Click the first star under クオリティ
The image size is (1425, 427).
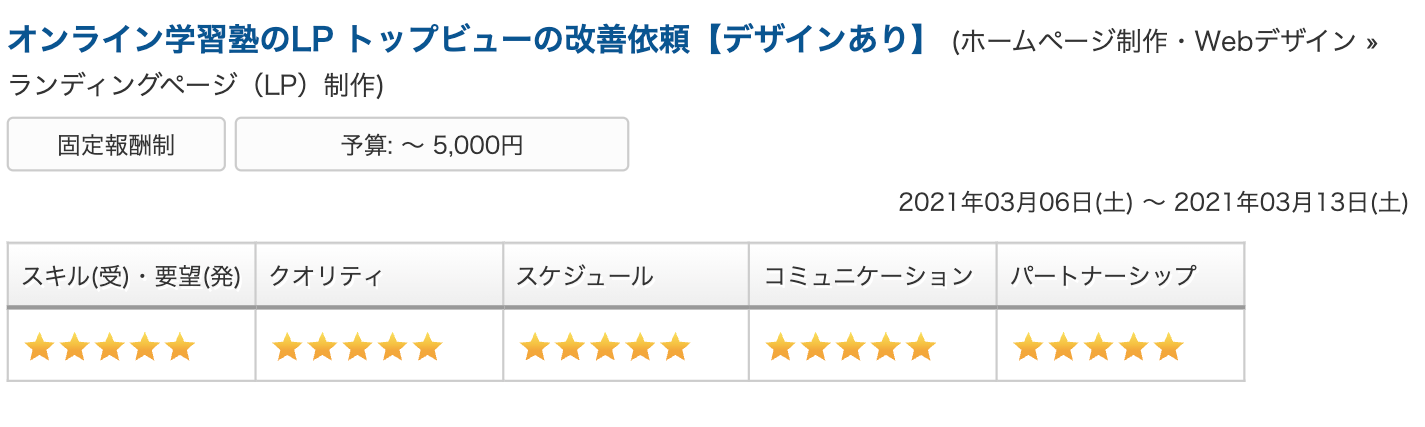287,347
